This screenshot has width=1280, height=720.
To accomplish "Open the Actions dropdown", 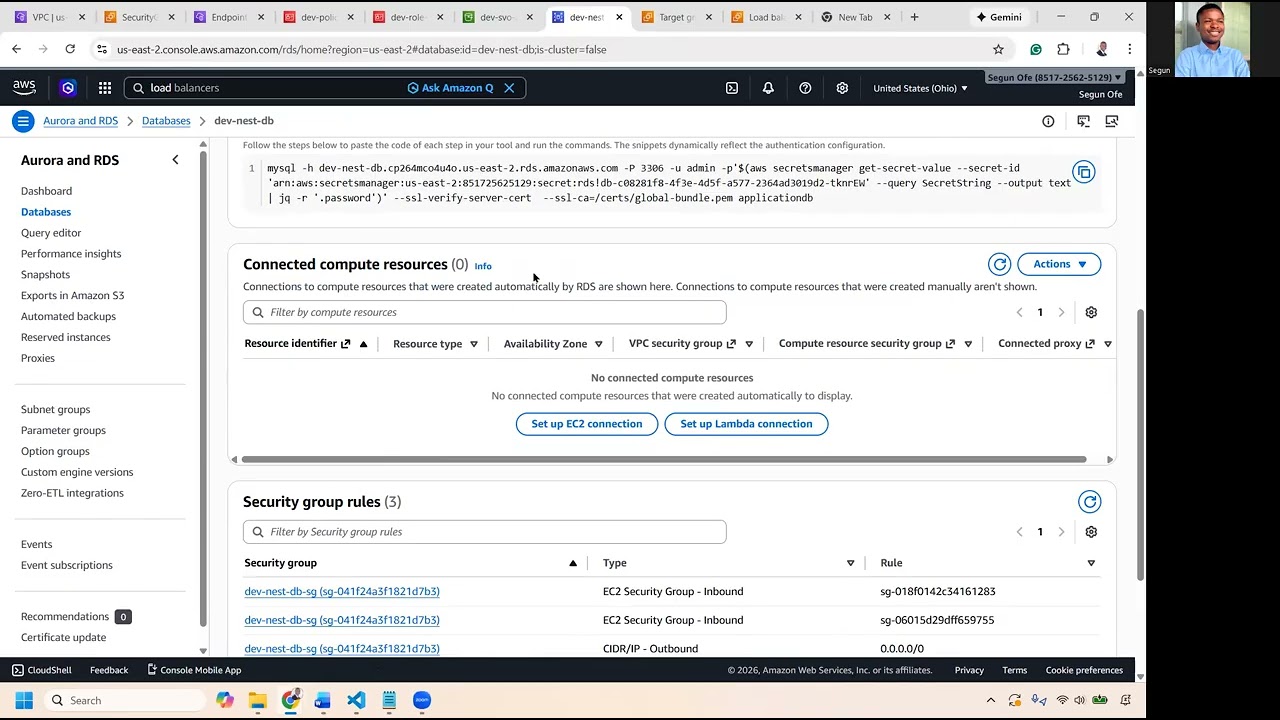I will click(x=1059, y=264).
